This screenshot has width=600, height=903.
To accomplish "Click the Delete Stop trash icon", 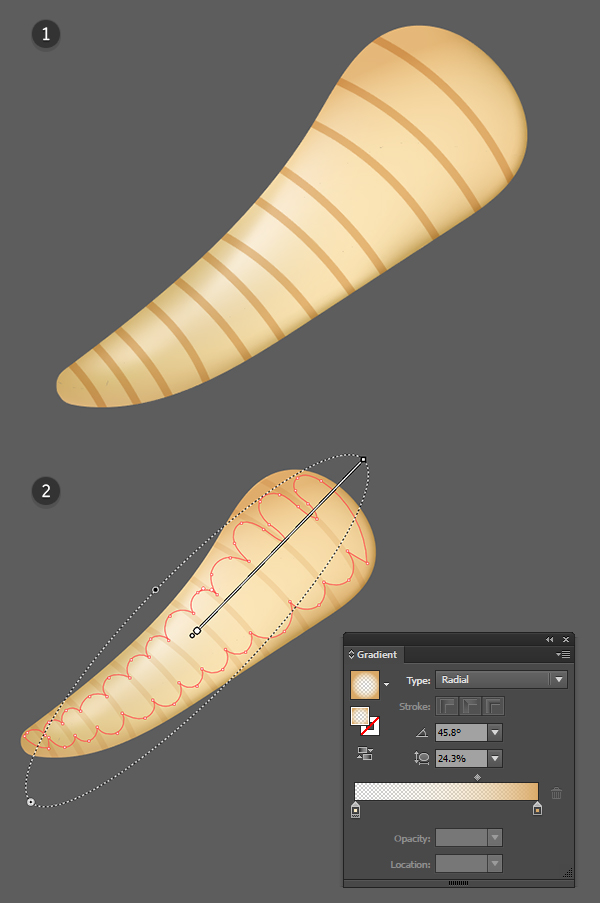I will tap(556, 793).
